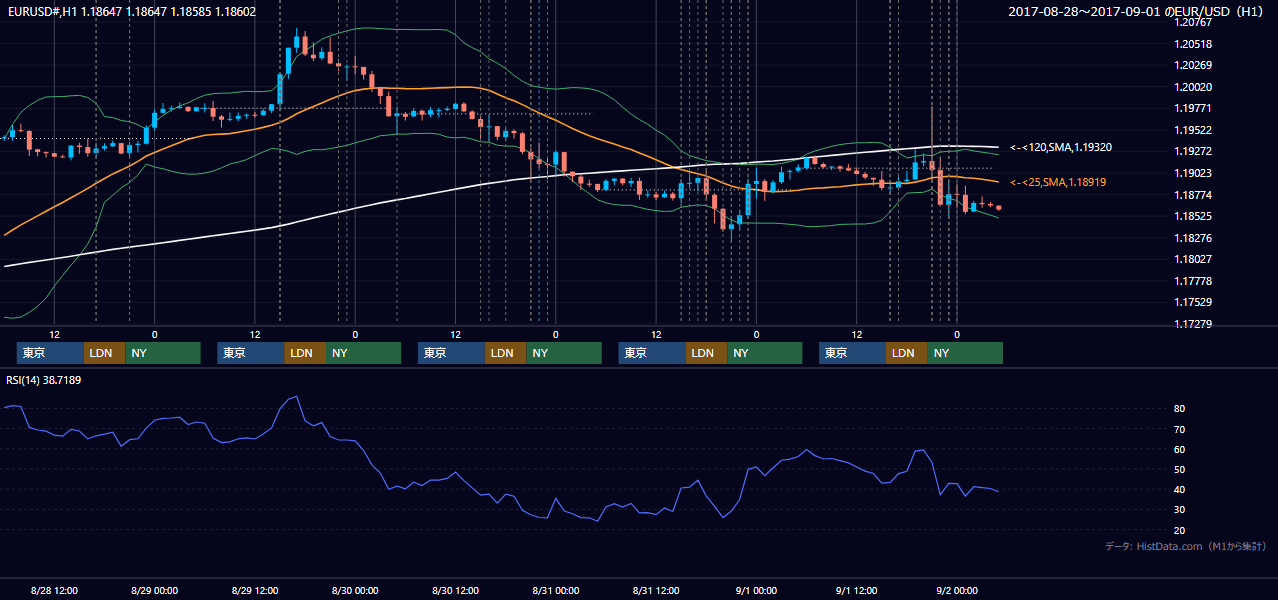
Task: Select the 8/29 00:00 date label
Action: click(154, 591)
